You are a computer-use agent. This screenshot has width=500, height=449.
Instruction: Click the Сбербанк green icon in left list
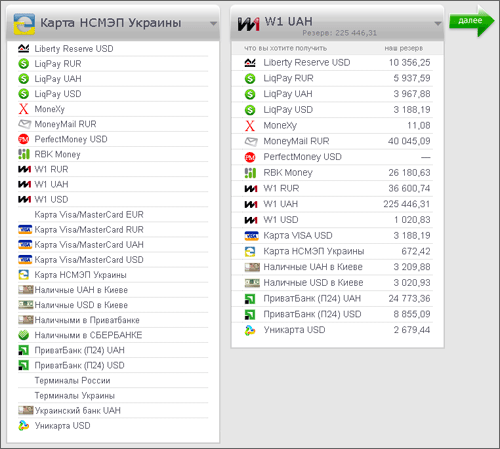[x=24, y=335]
